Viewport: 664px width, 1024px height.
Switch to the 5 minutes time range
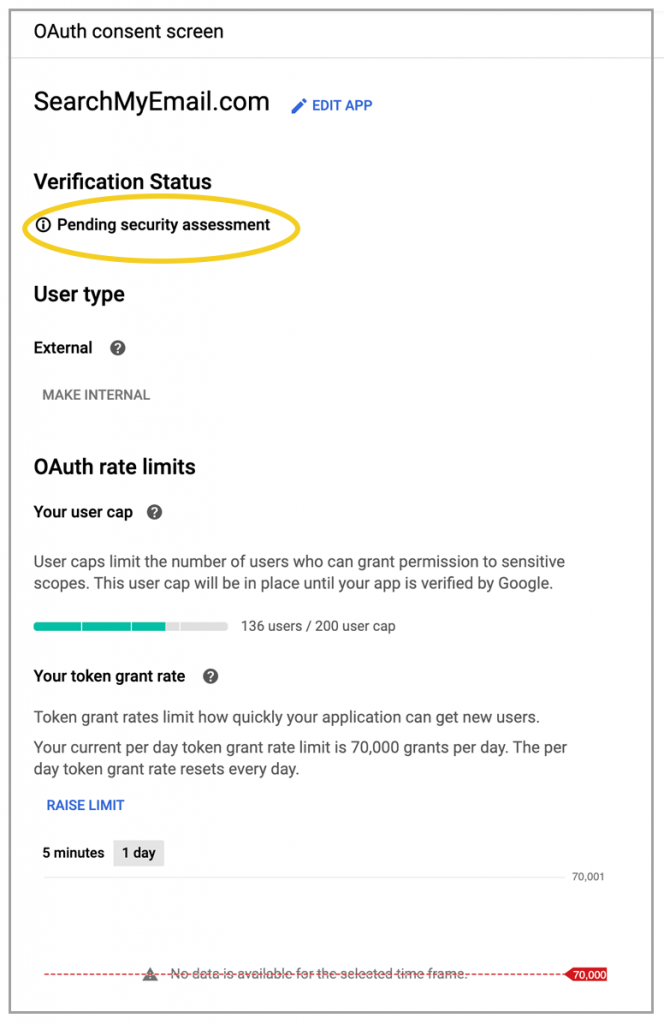pos(73,853)
